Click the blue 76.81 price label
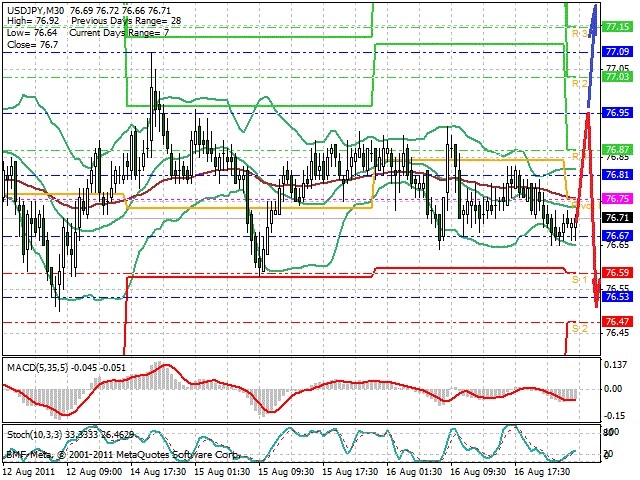 tap(618, 175)
